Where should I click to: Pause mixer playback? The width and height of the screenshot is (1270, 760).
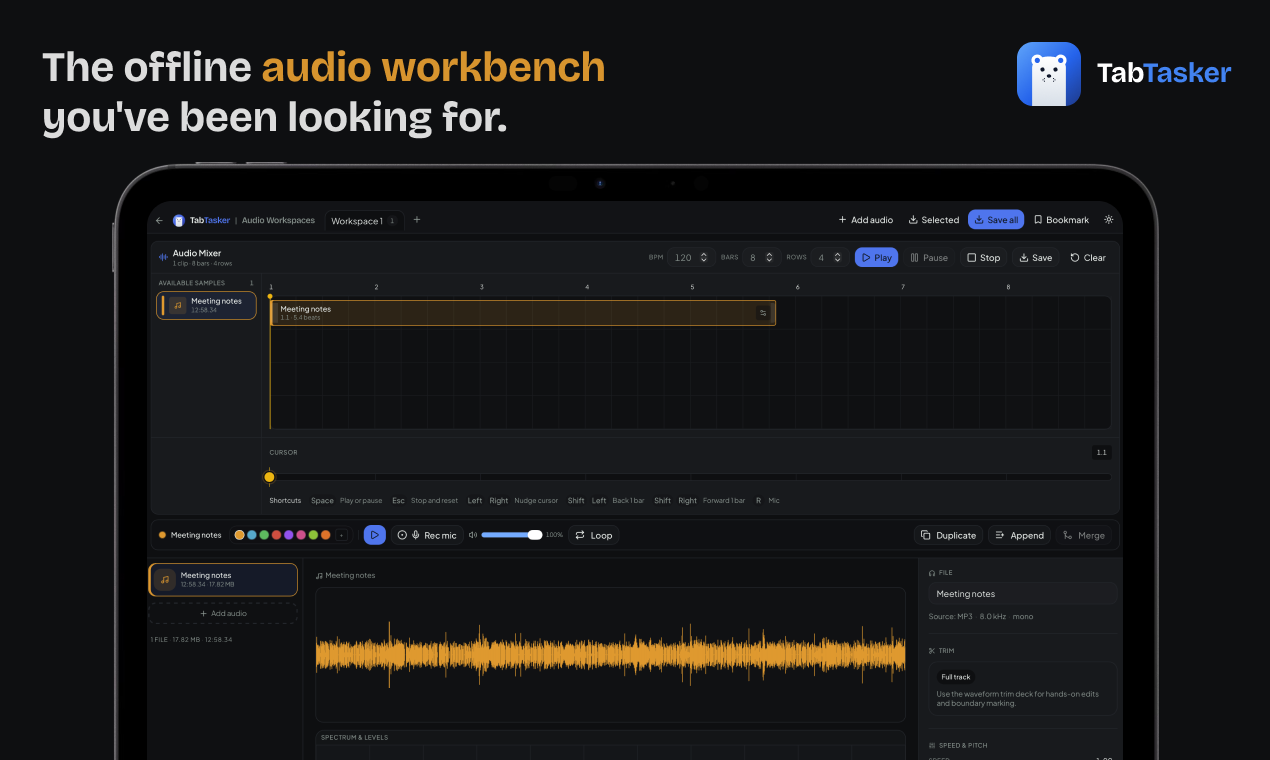coord(929,257)
